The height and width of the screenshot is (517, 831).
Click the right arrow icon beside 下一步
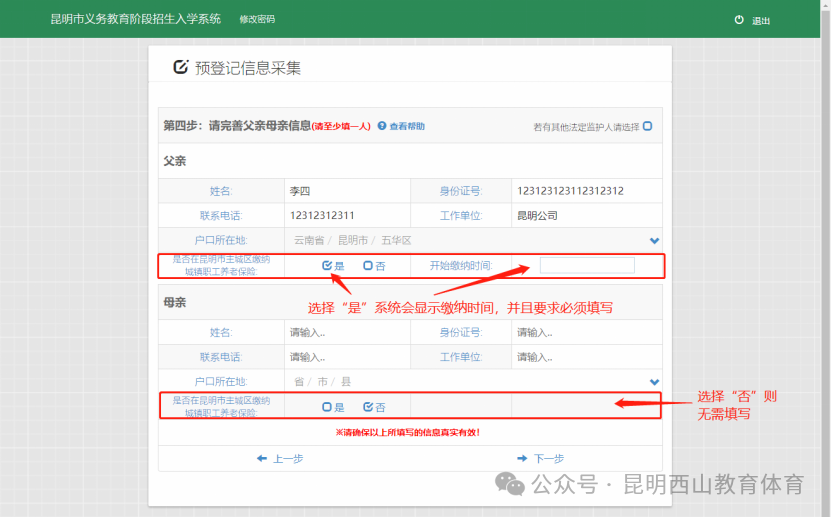click(522, 458)
